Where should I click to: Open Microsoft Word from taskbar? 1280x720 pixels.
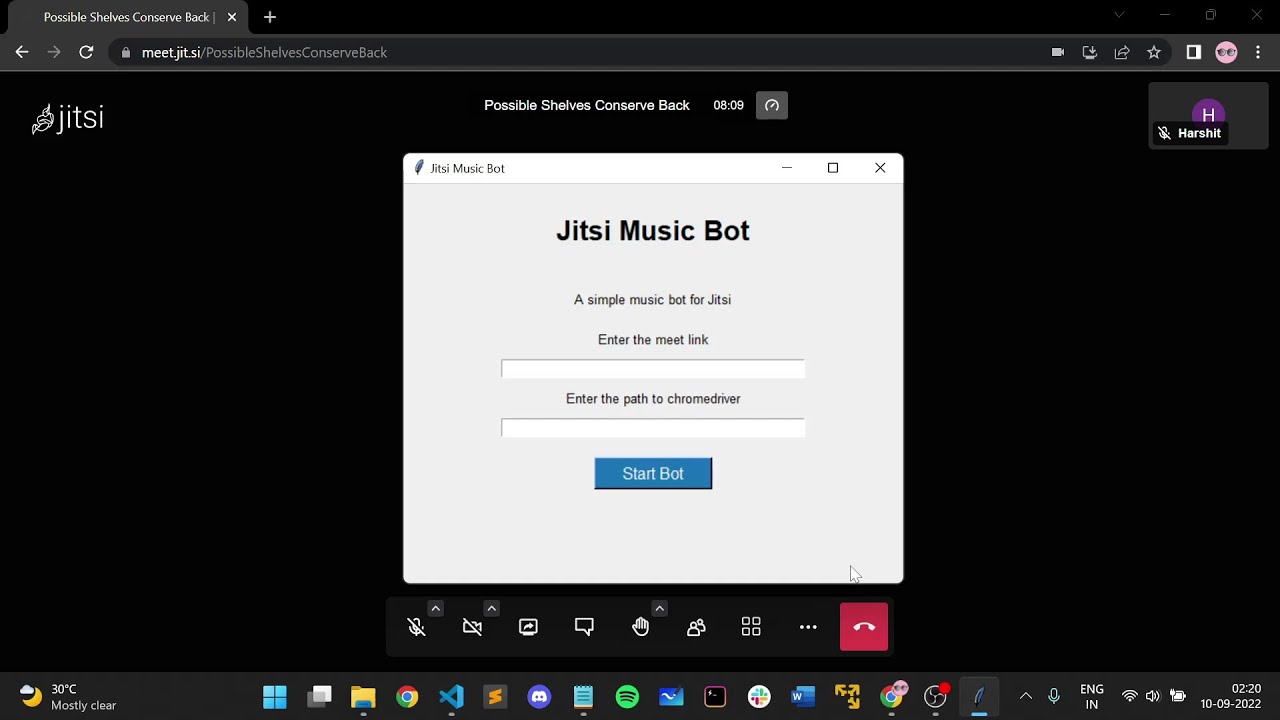(x=803, y=697)
